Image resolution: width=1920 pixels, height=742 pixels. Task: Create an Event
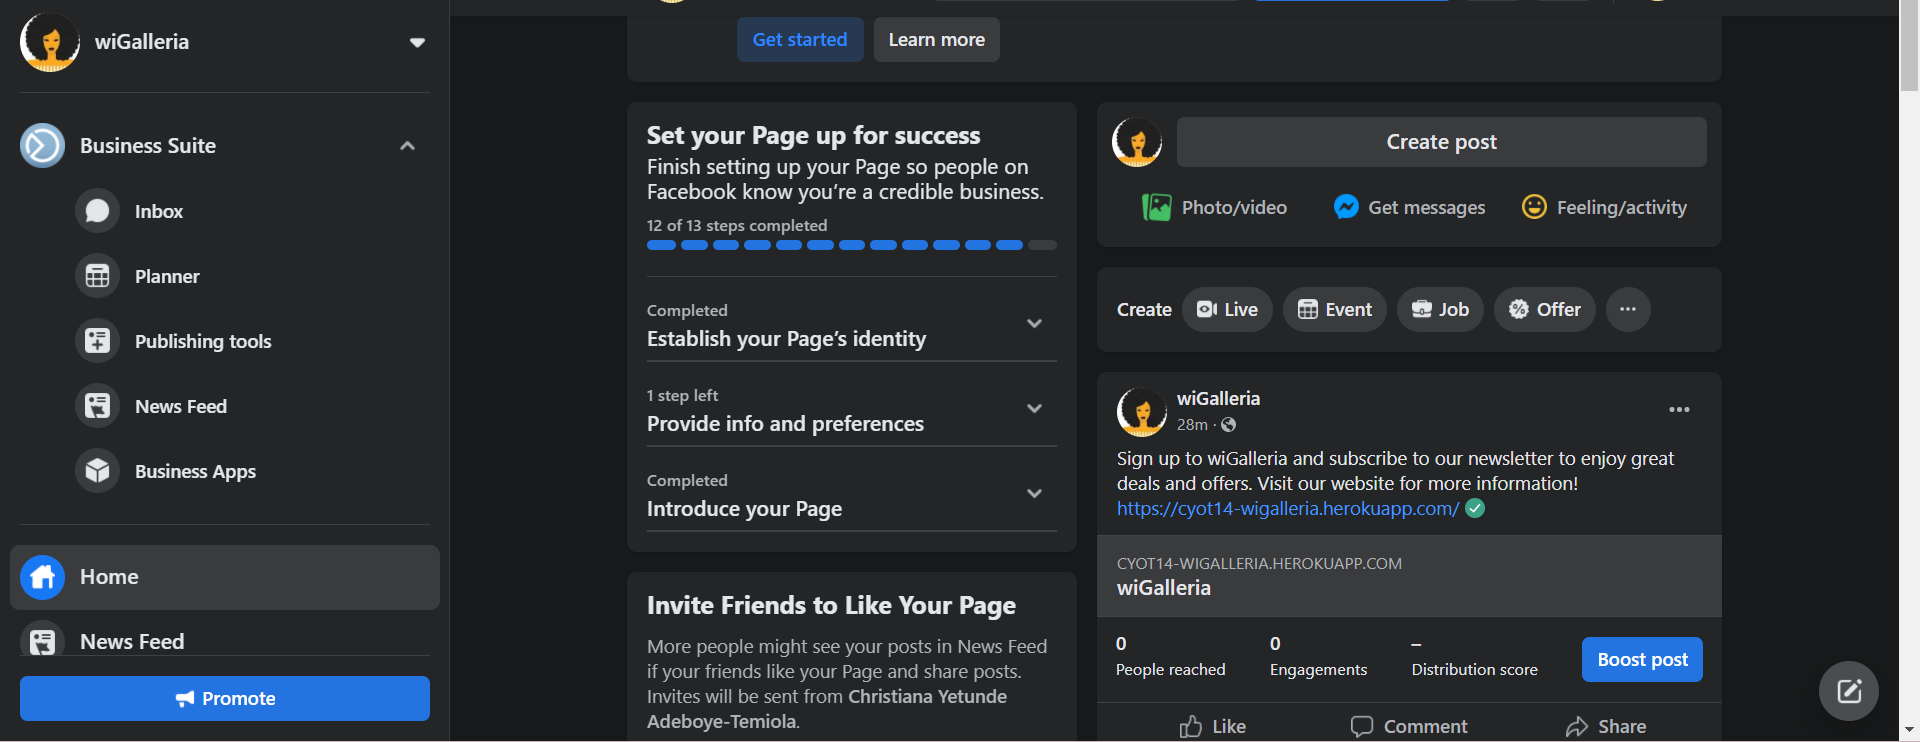[x=1335, y=309]
